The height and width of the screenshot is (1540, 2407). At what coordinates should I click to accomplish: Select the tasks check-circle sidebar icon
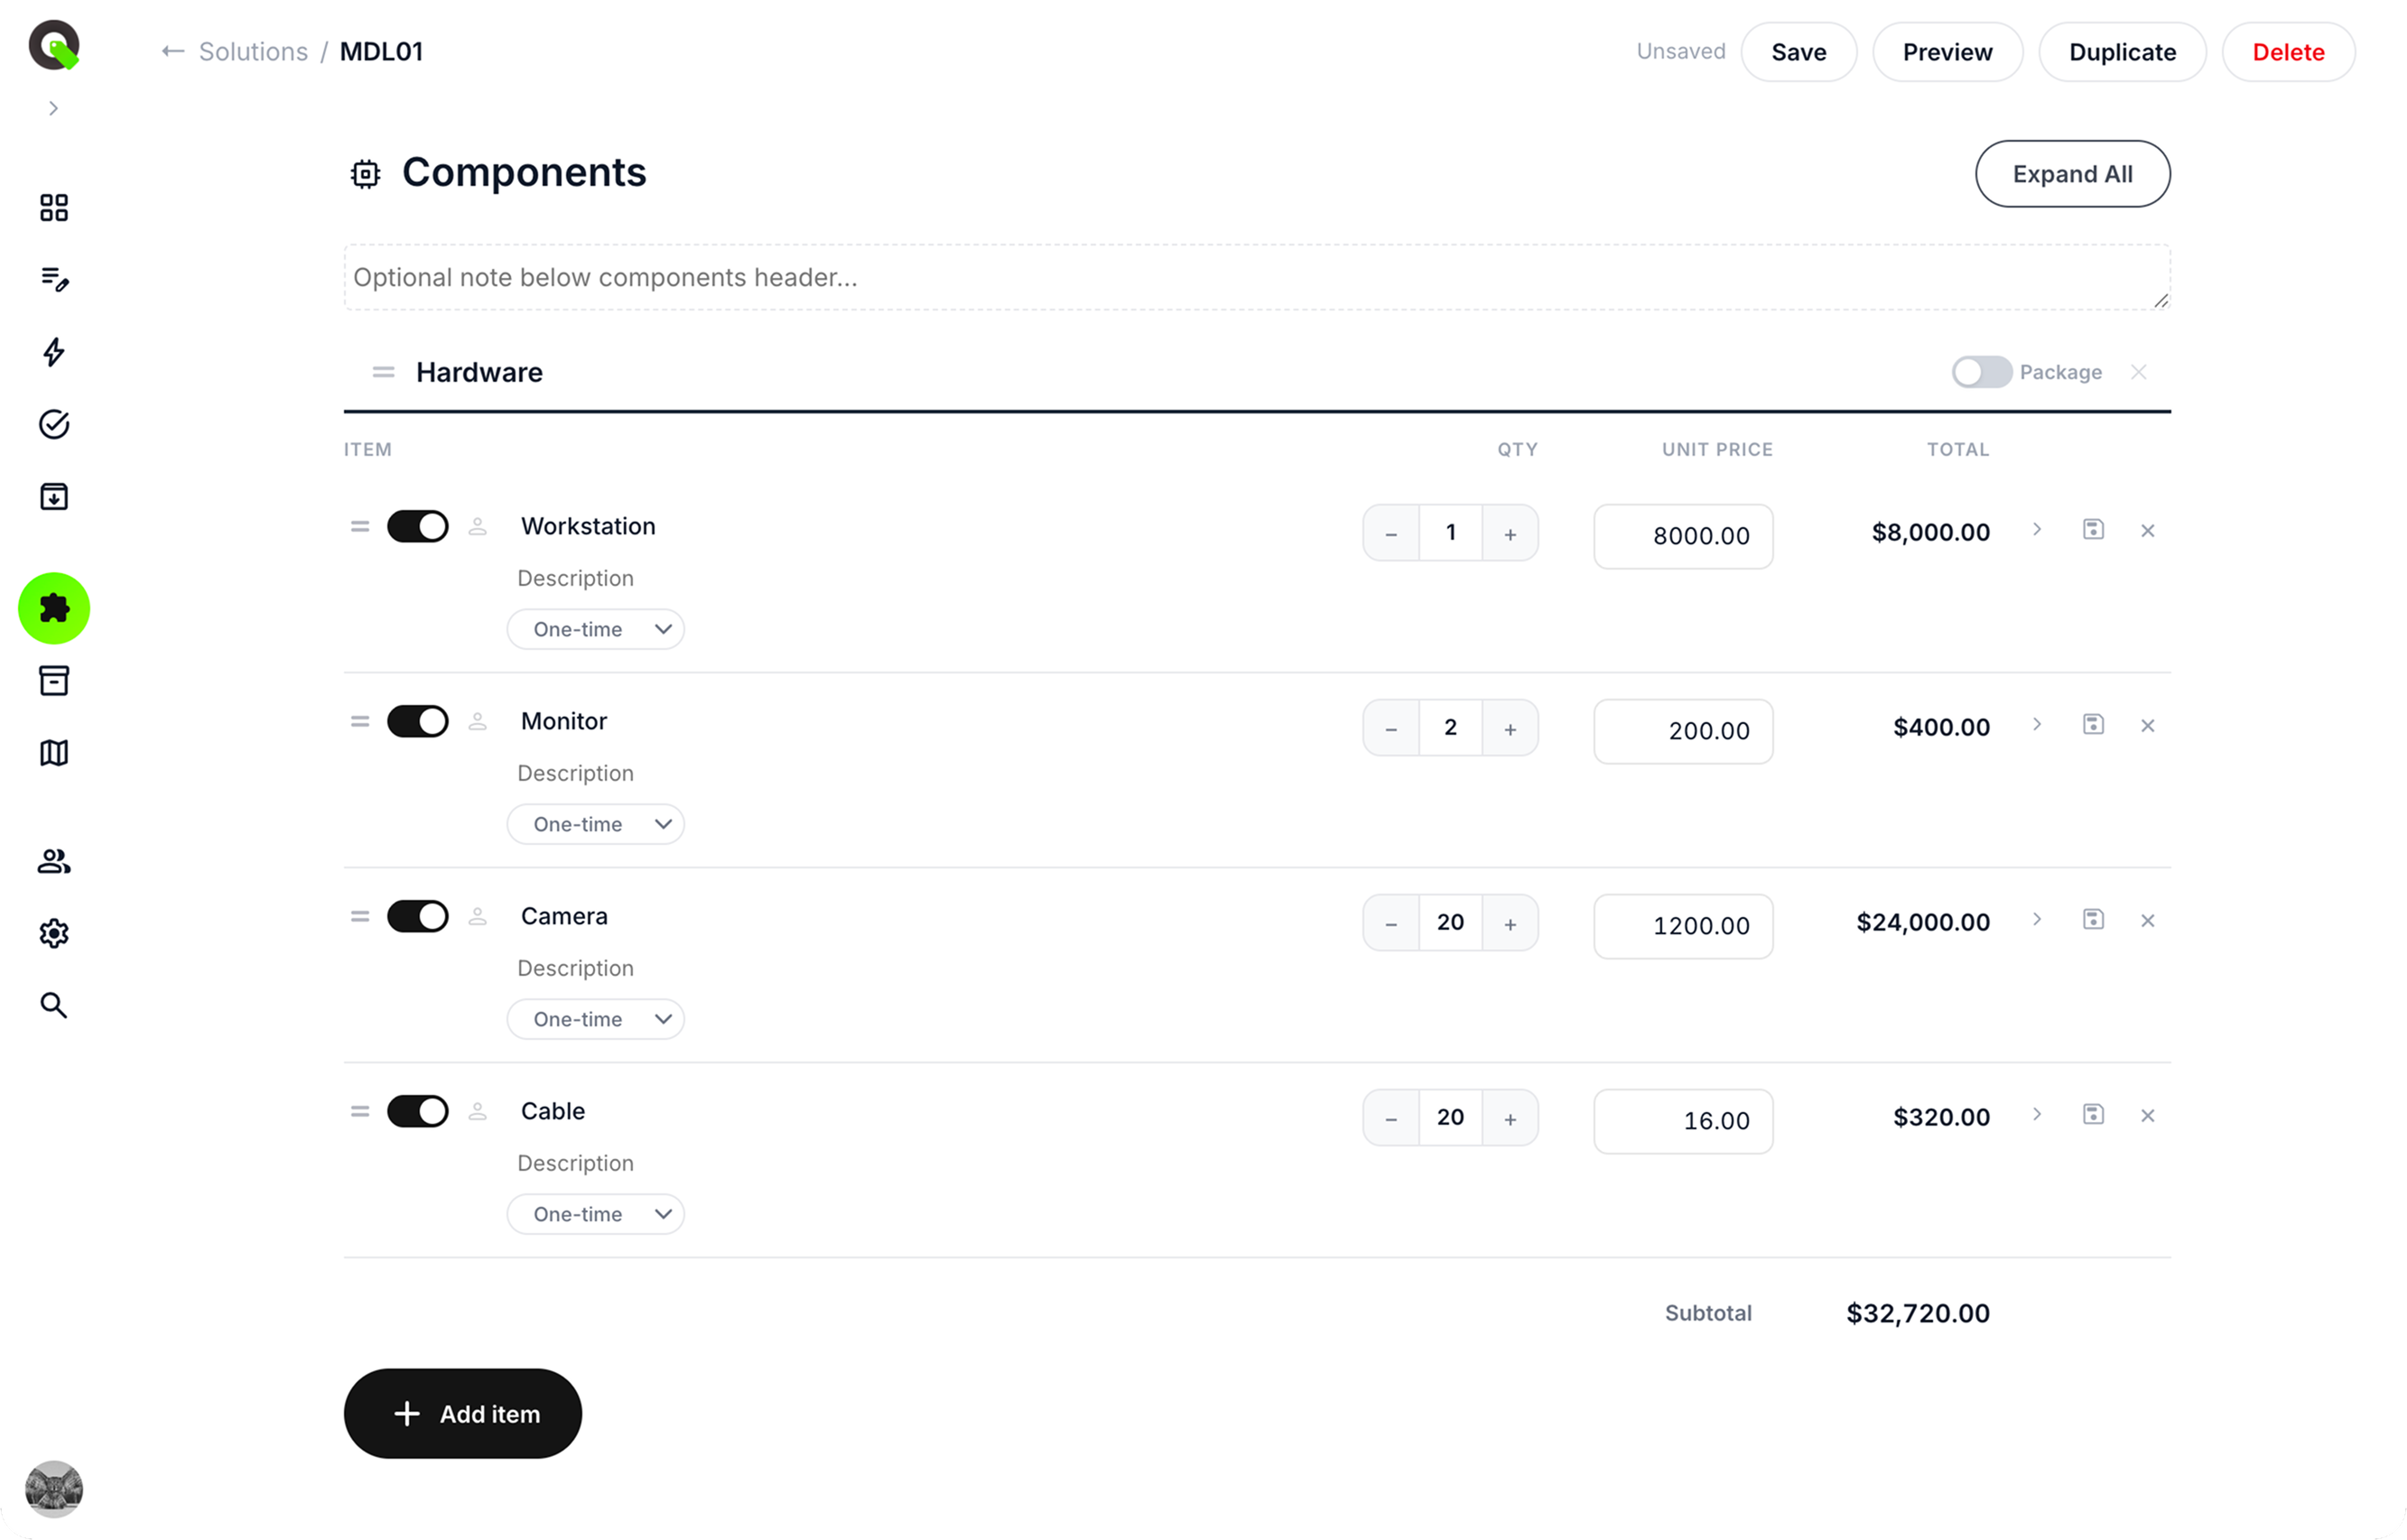(52, 424)
